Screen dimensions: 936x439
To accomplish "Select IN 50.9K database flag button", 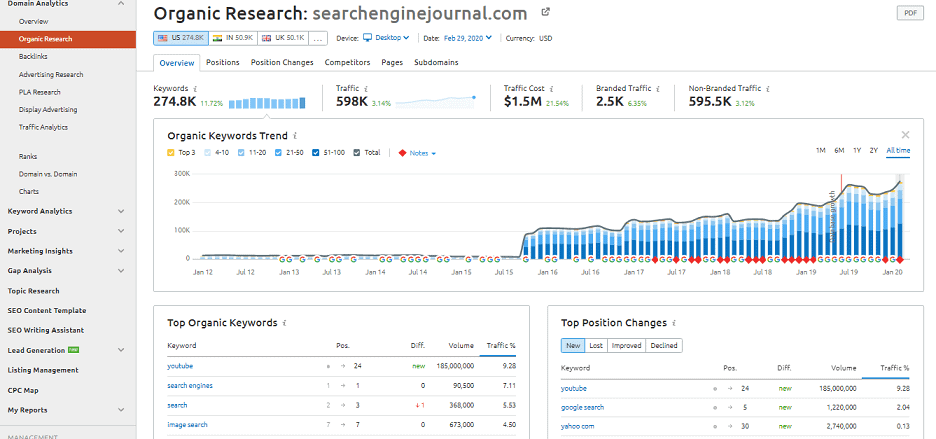I will pyautogui.click(x=233, y=38).
